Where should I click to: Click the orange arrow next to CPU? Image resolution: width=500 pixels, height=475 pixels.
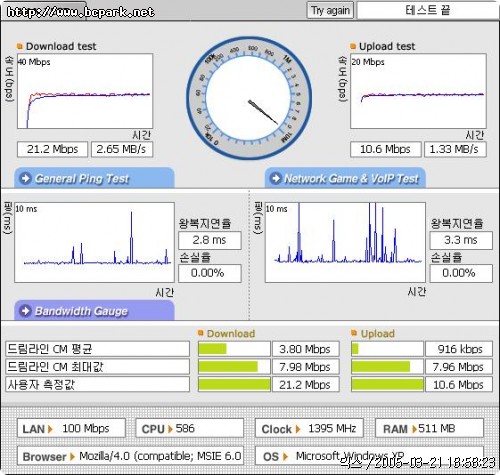click(x=170, y=429)
